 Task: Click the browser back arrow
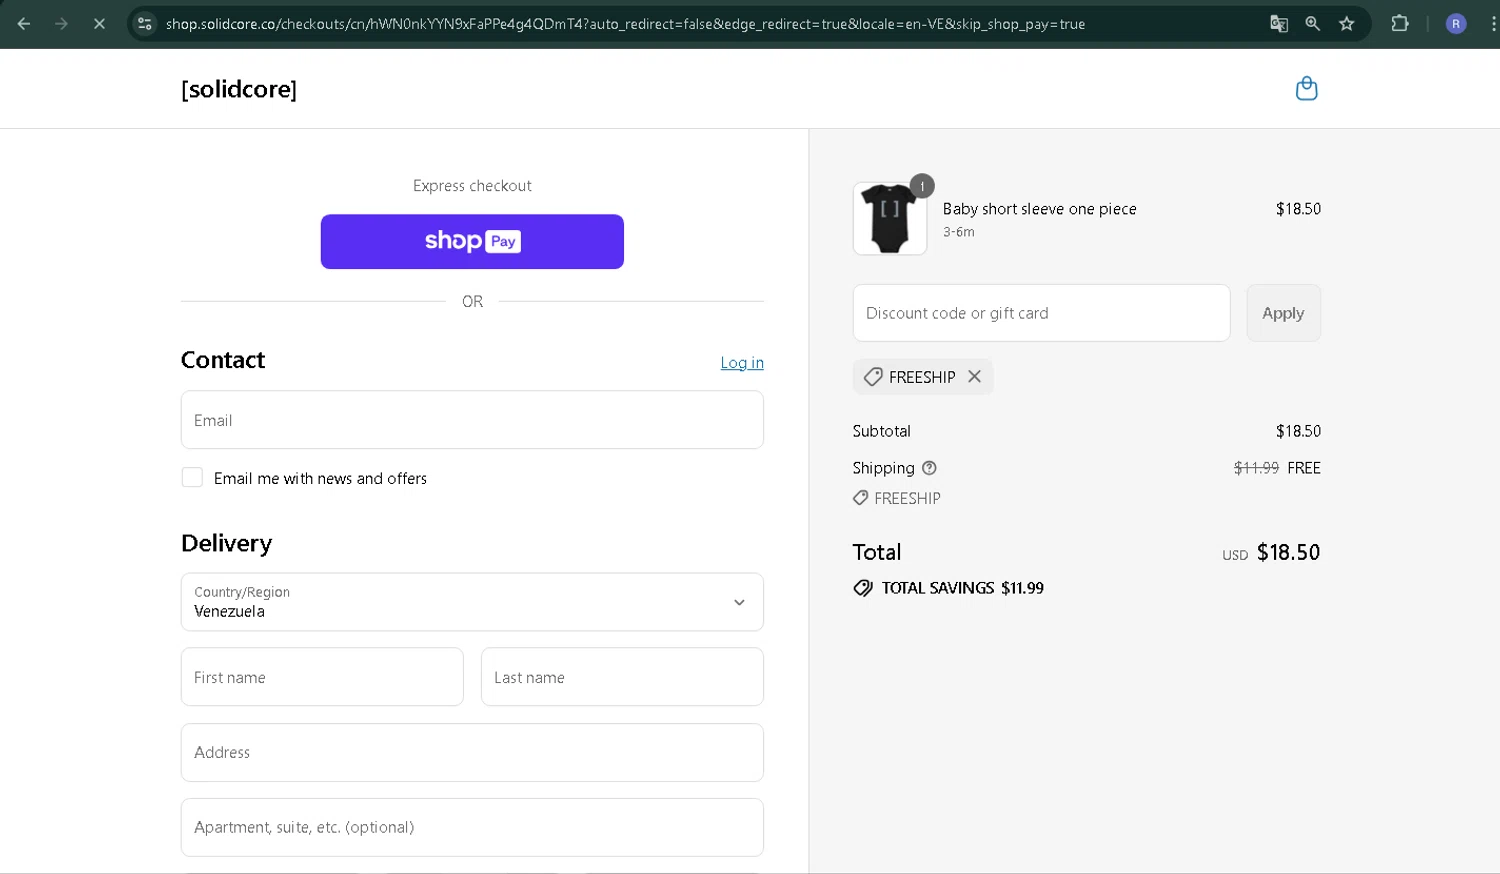coord(24,24)
